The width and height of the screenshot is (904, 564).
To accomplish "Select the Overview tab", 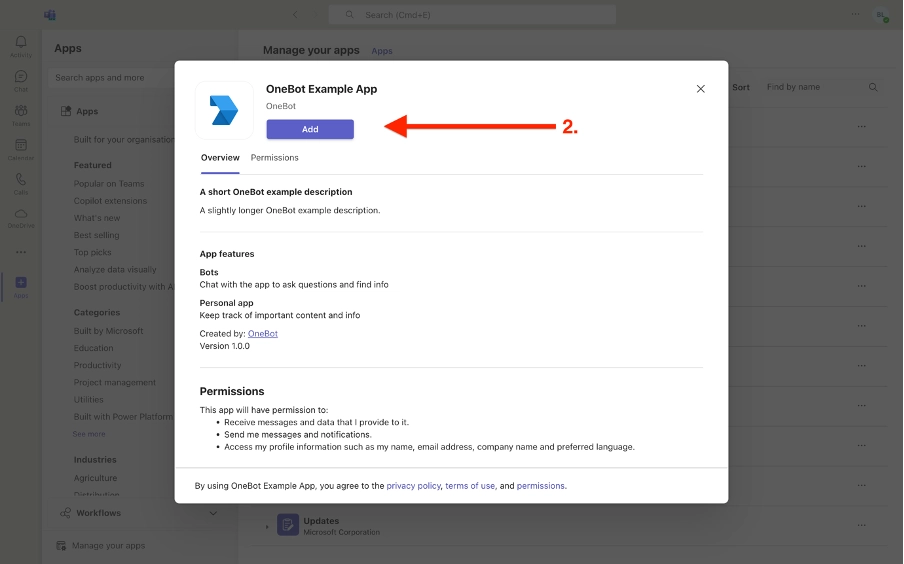I will pos(220,157).
